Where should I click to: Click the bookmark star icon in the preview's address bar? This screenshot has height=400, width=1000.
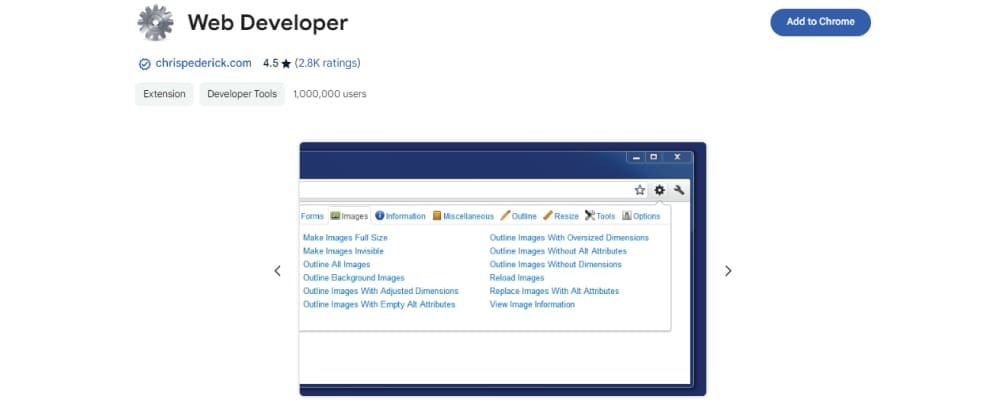tap(639, 190)
